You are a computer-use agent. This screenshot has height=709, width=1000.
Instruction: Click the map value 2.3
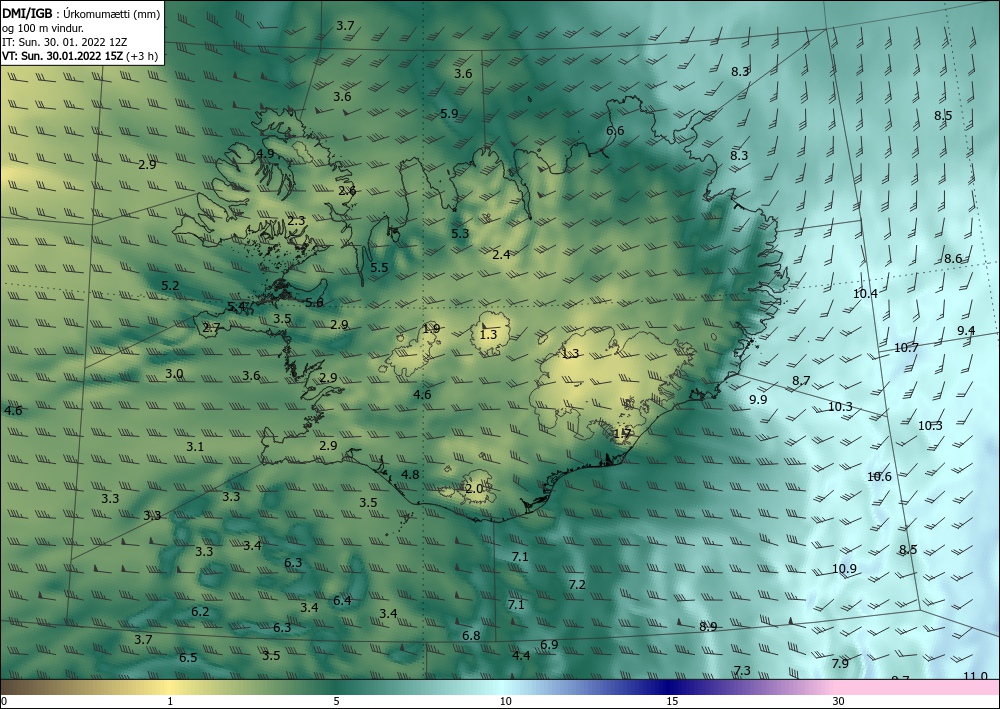(297, 221)
